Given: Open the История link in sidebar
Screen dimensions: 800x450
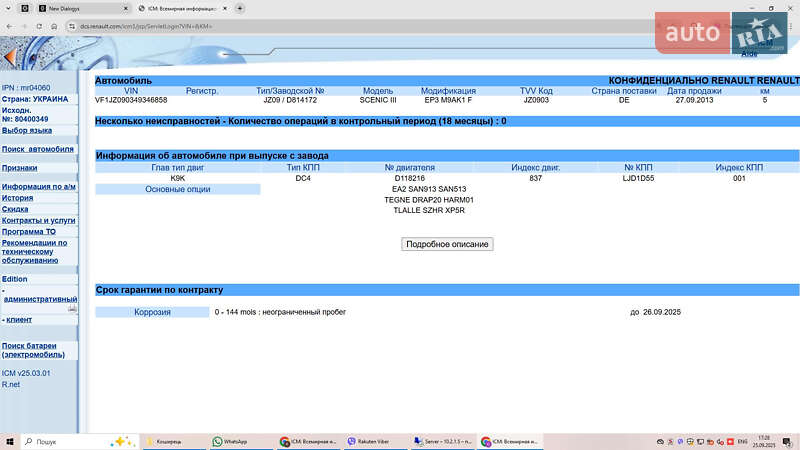Looking at the screenshot, I should (18, 198).
